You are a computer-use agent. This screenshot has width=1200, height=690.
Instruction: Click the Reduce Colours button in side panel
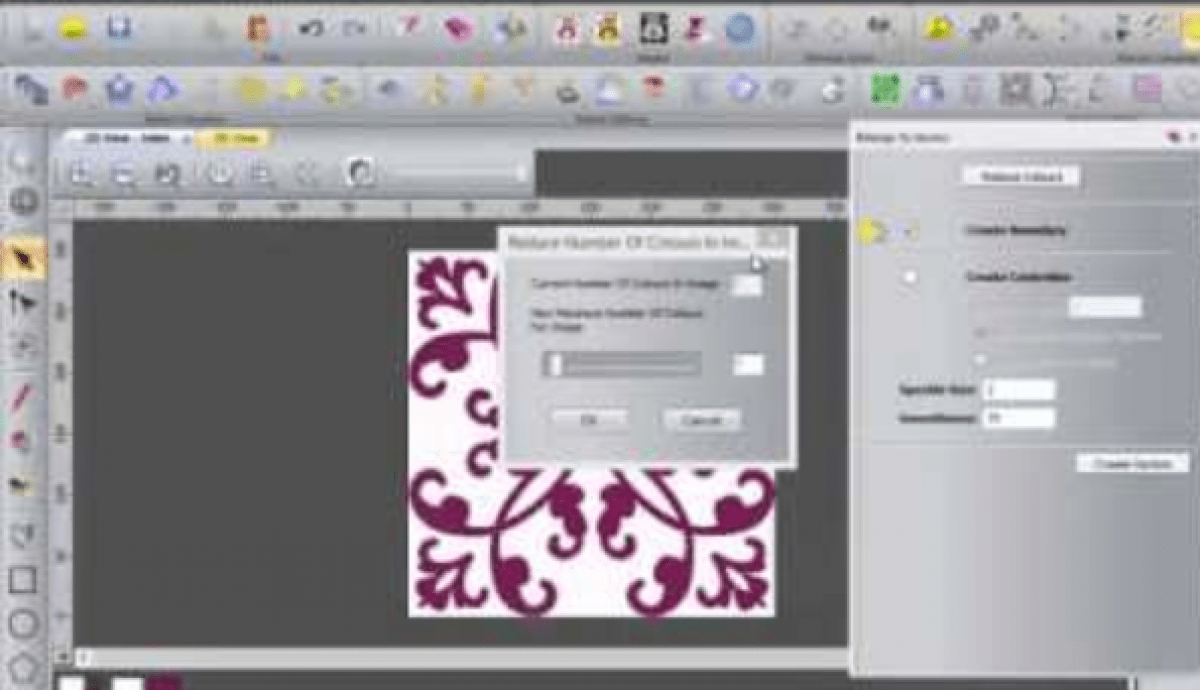tap(1021, 177)
